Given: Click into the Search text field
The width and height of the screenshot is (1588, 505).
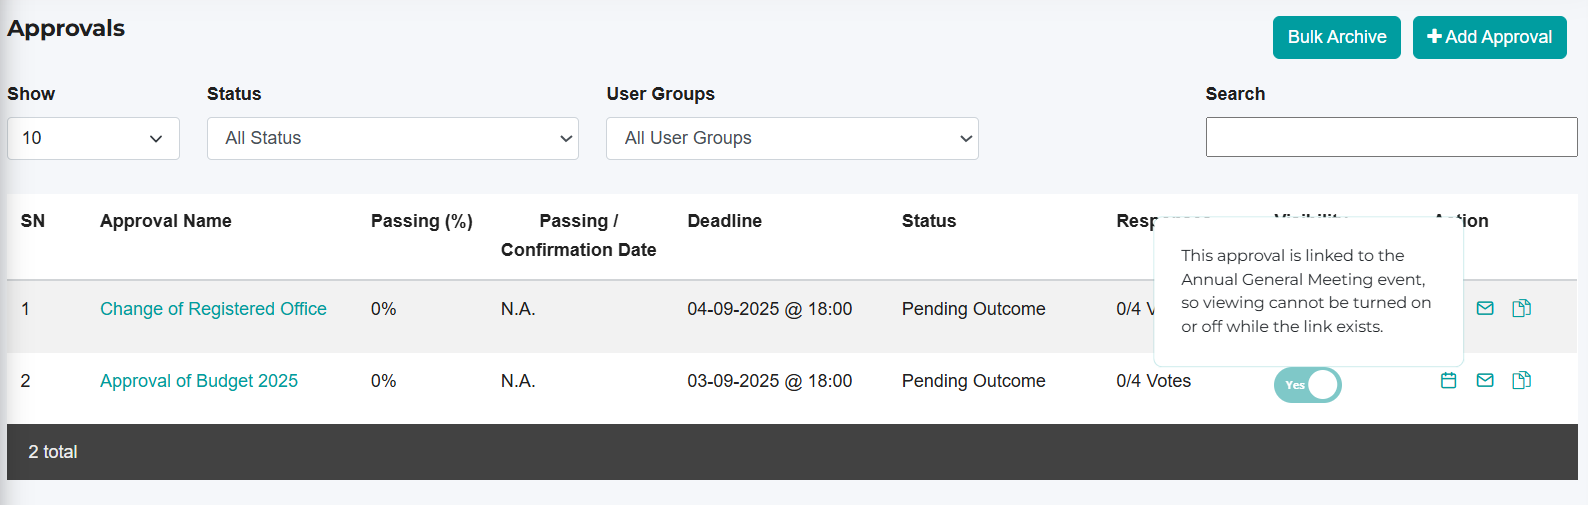Looking at the screenshot, I should (x=1391, y=137).
